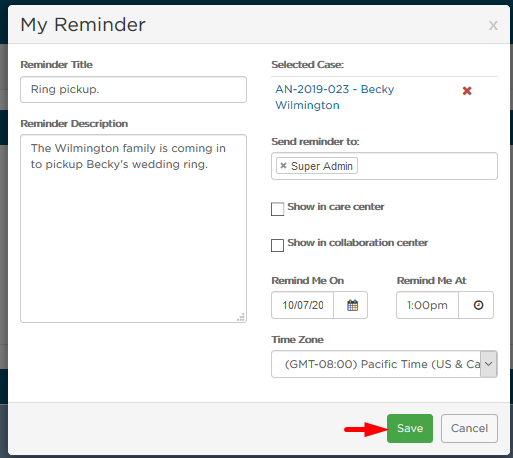Click the Send reminder to recipient field
This screenshot has height=458, width=513.
click(384, 166)
